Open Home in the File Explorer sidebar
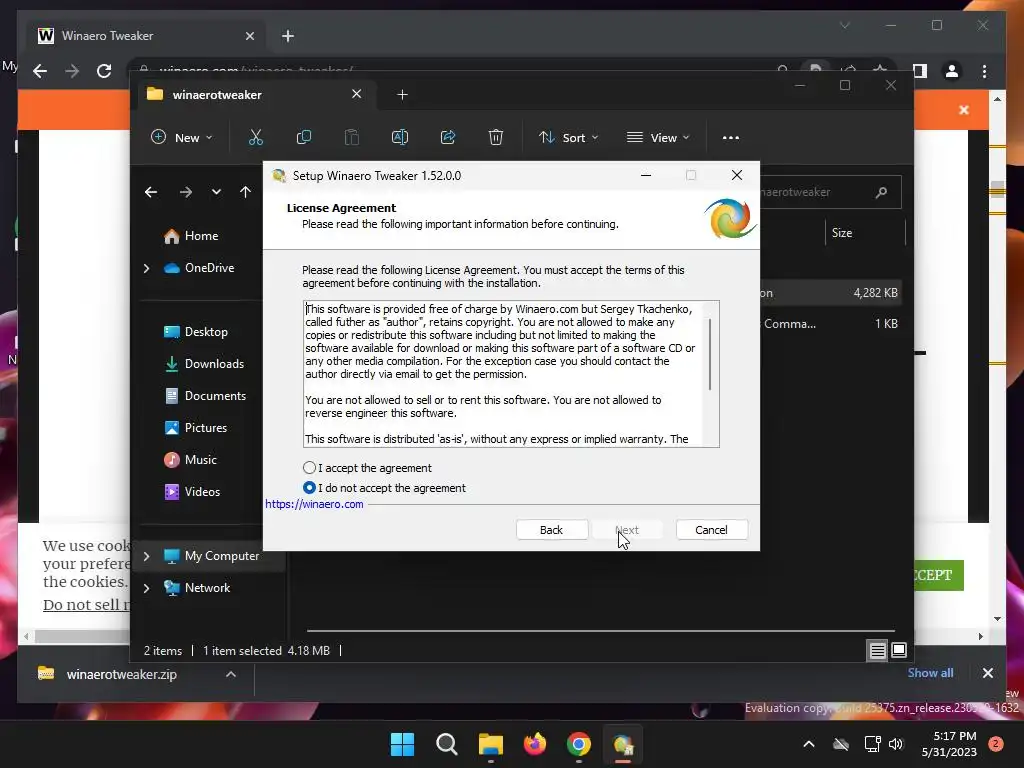 coord(191,236)
